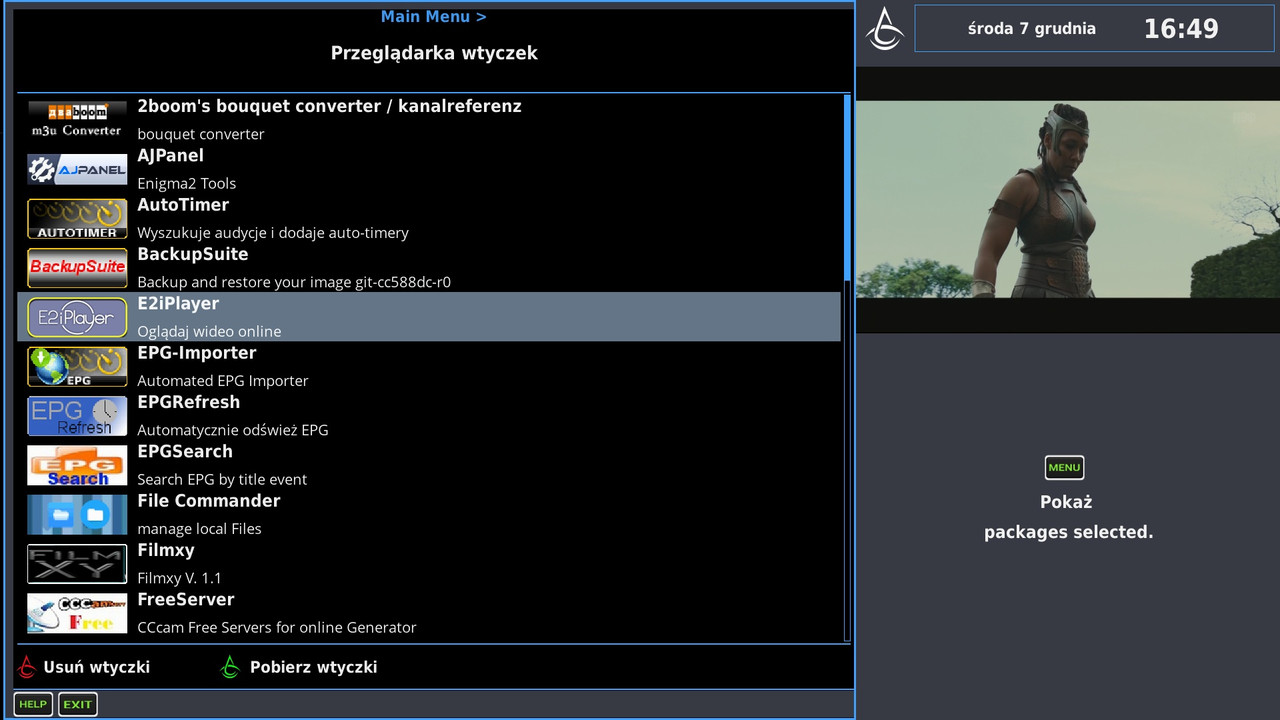This screenshot has width=1280, height=720.
Task: Click the HELP button
Action: pos(33,704)
